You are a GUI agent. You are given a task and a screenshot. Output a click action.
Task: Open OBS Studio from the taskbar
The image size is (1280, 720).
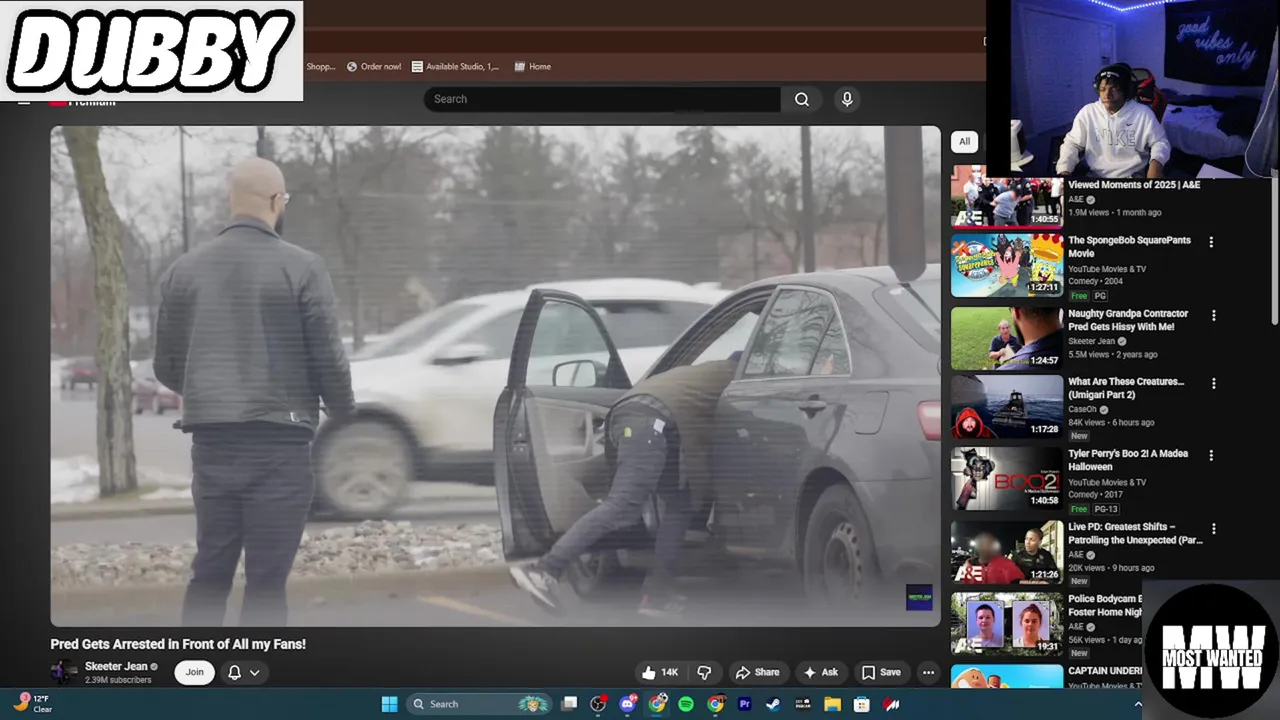coord(598,704)
